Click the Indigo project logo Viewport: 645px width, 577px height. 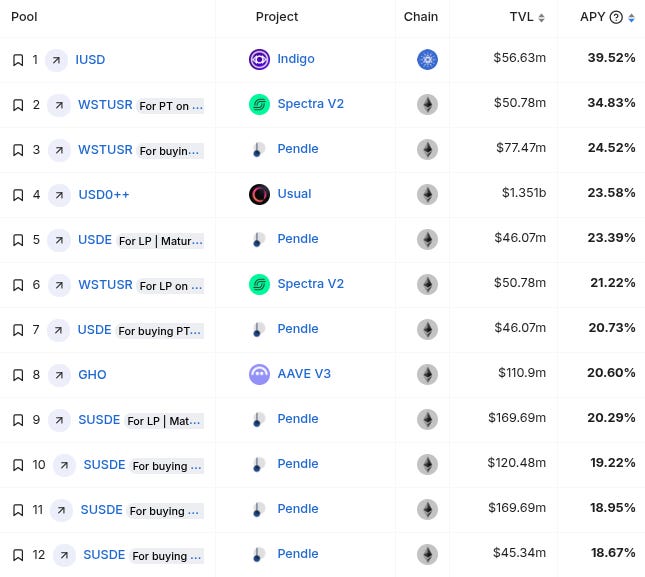pos(260,59)
